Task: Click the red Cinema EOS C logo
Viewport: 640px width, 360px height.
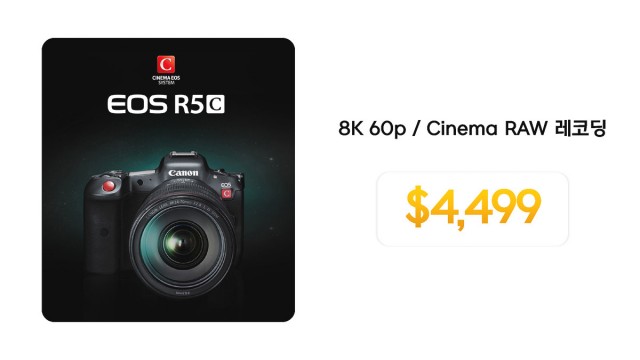Action: 166,64
